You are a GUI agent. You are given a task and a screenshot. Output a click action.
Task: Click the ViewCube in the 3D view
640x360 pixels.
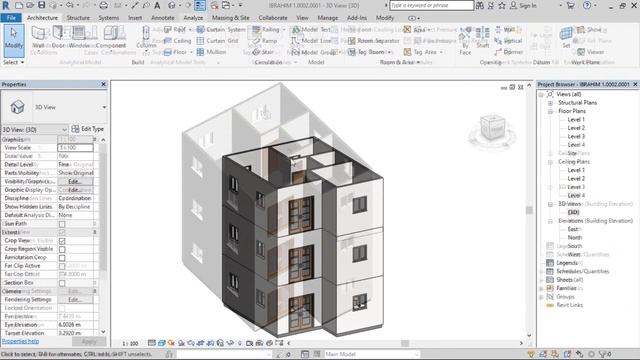[x=492, y=128]
